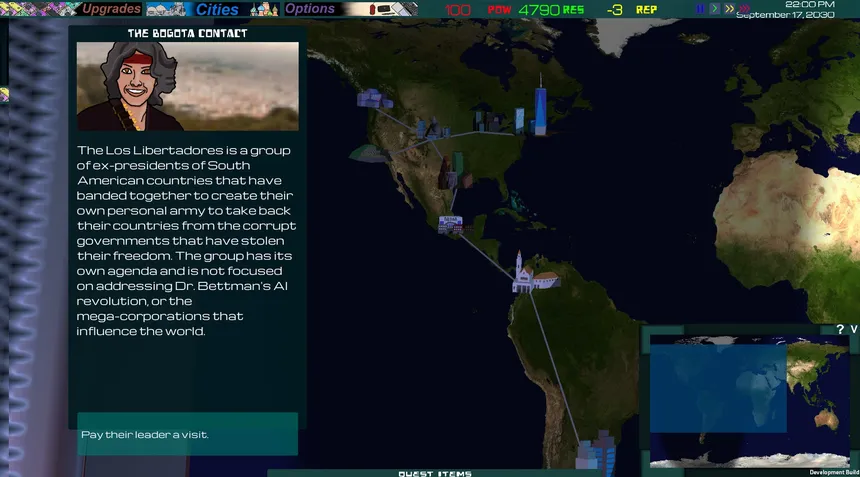
Task: Open the Options menu
Action: point(310,9)
